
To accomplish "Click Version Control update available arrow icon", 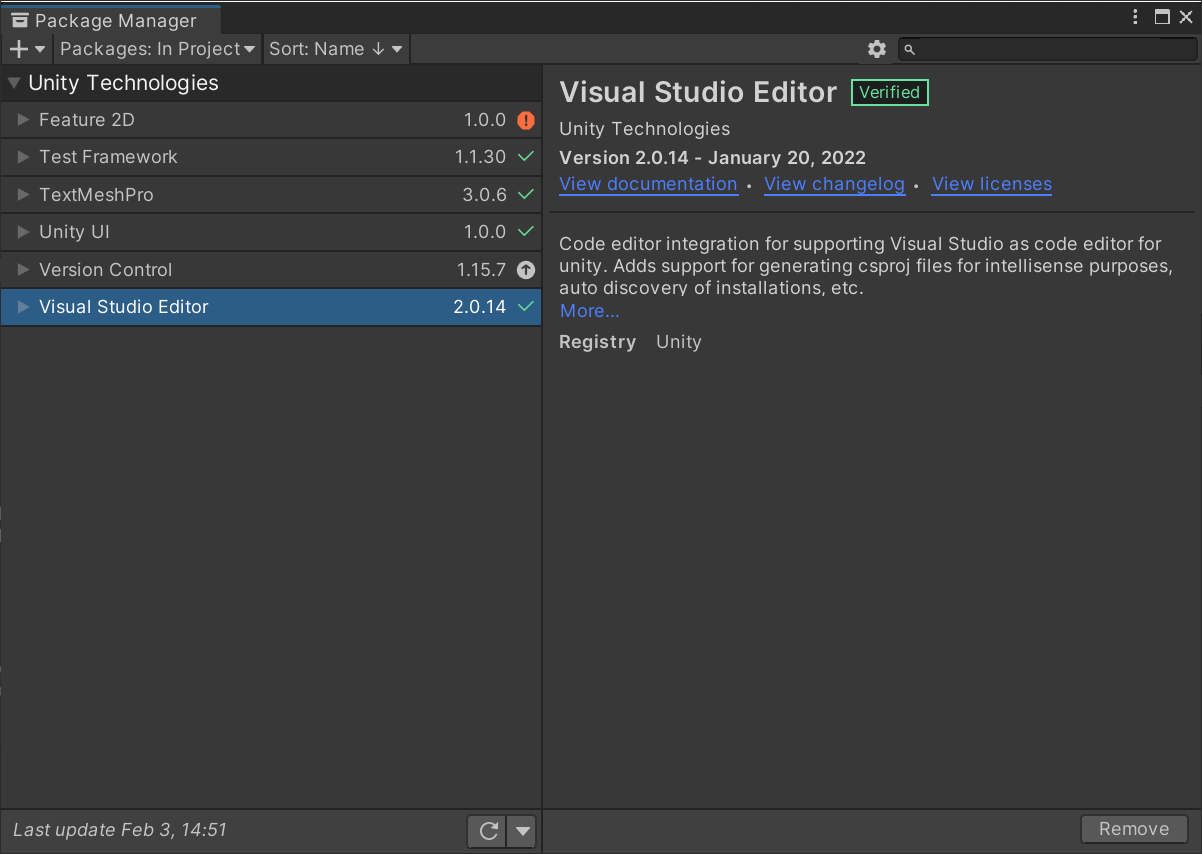I will click(x=526, y=270).
